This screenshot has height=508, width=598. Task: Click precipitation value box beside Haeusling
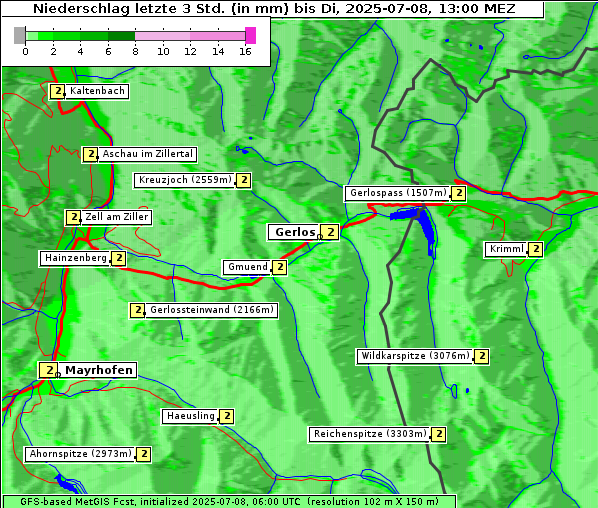tap(227, 416)
